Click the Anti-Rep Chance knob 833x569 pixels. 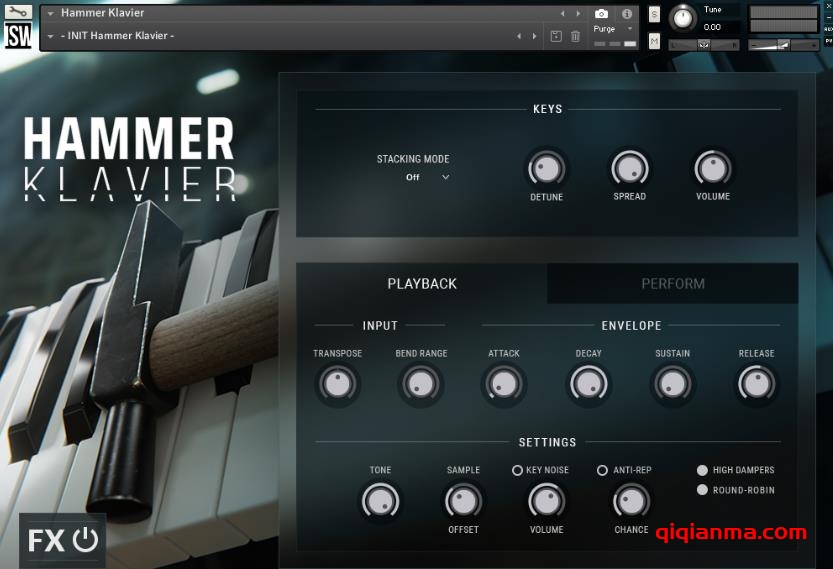tap(631, 500)
